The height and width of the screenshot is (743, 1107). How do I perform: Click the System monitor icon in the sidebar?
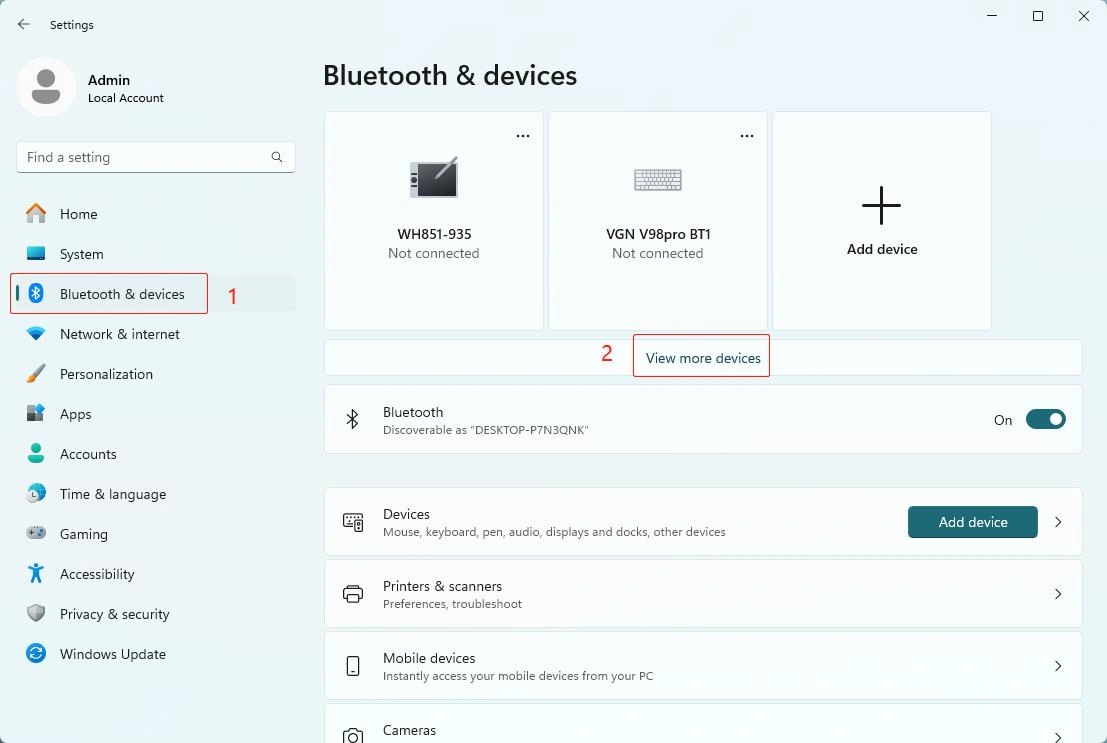tap(36, 254)
